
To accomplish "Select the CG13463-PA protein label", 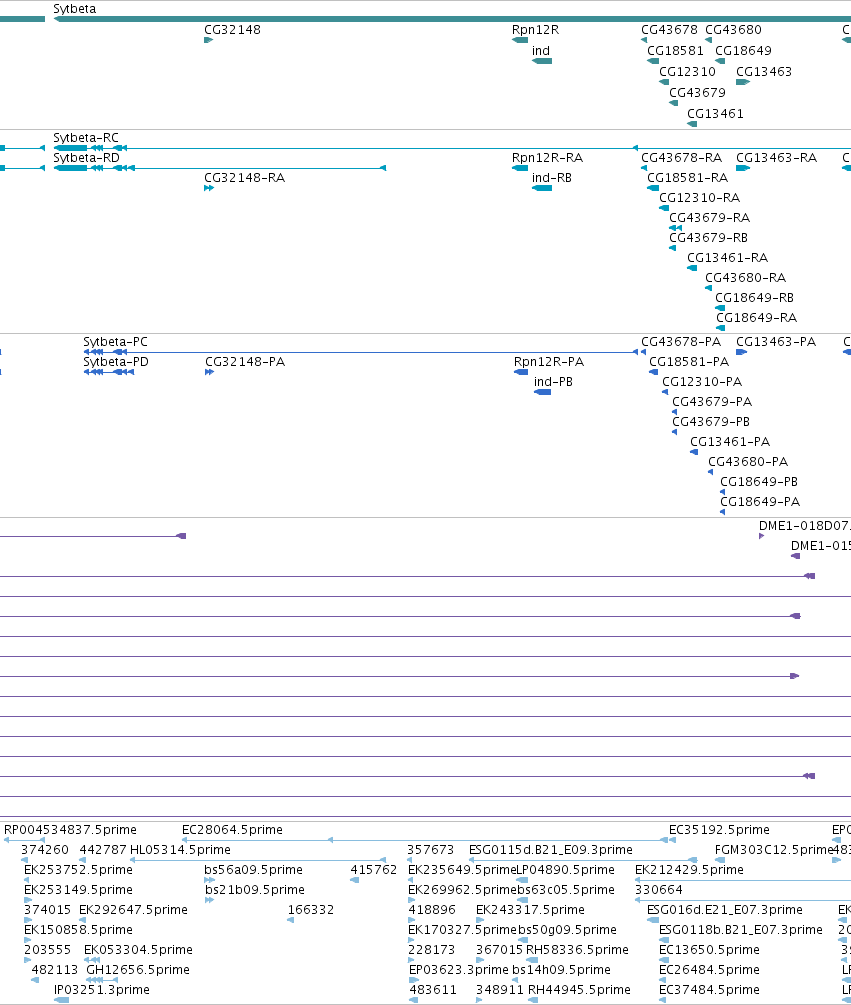I will (775, 342).
